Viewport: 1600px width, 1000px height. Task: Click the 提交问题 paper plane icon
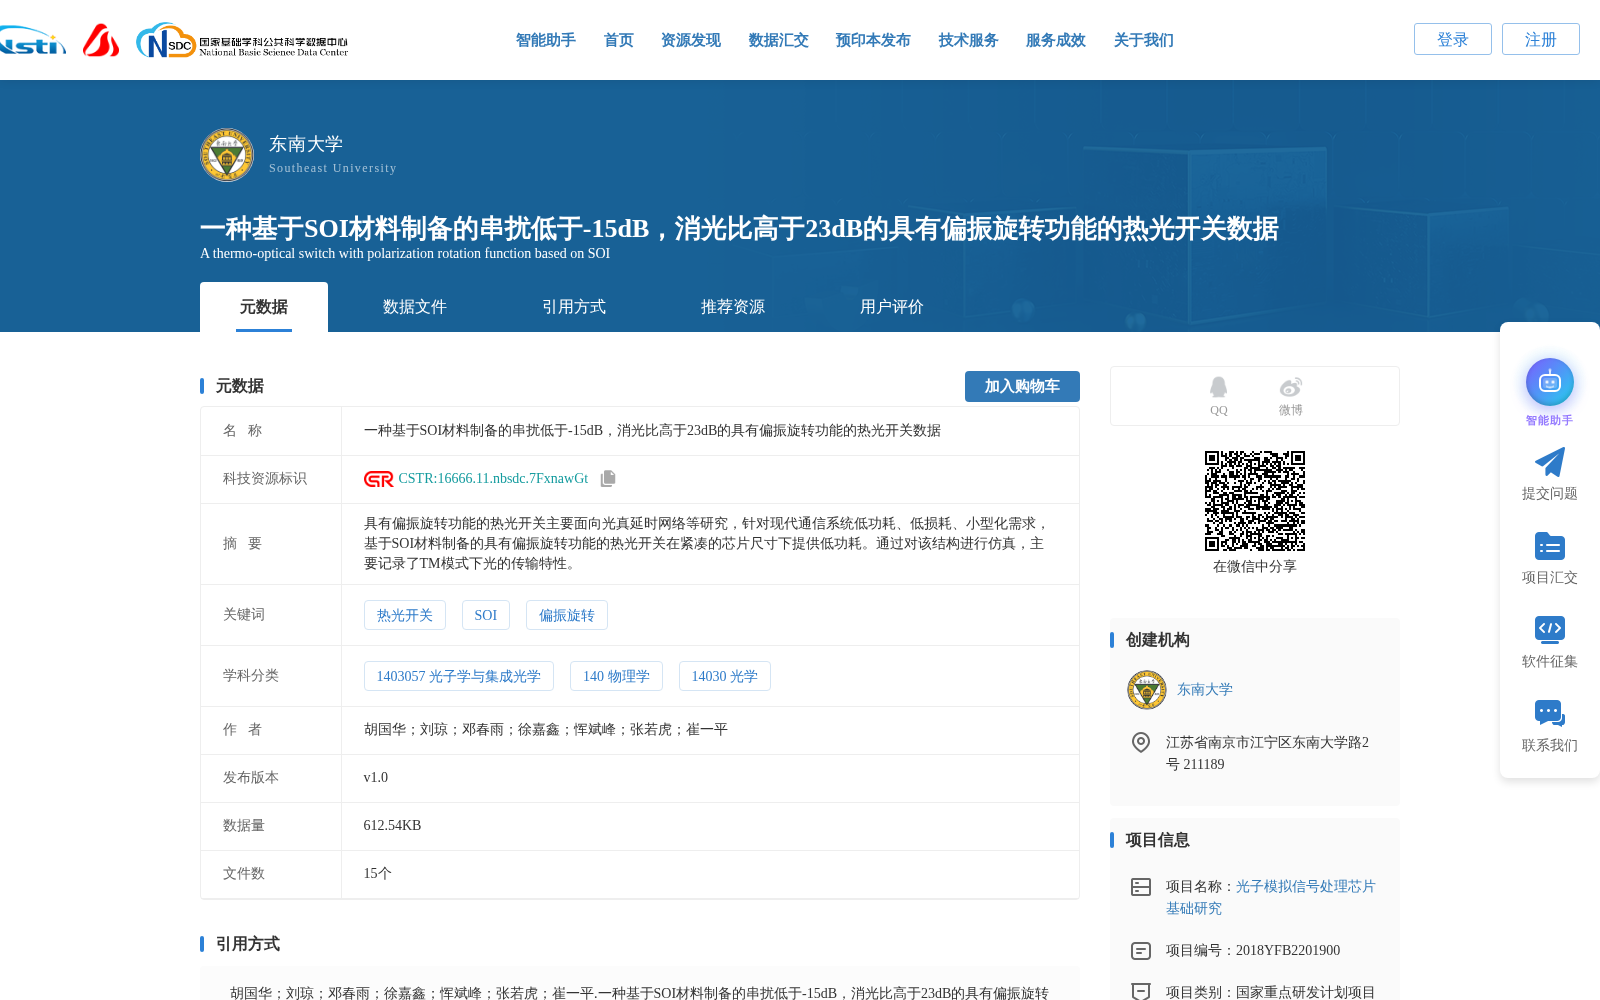coord(1549,462)
